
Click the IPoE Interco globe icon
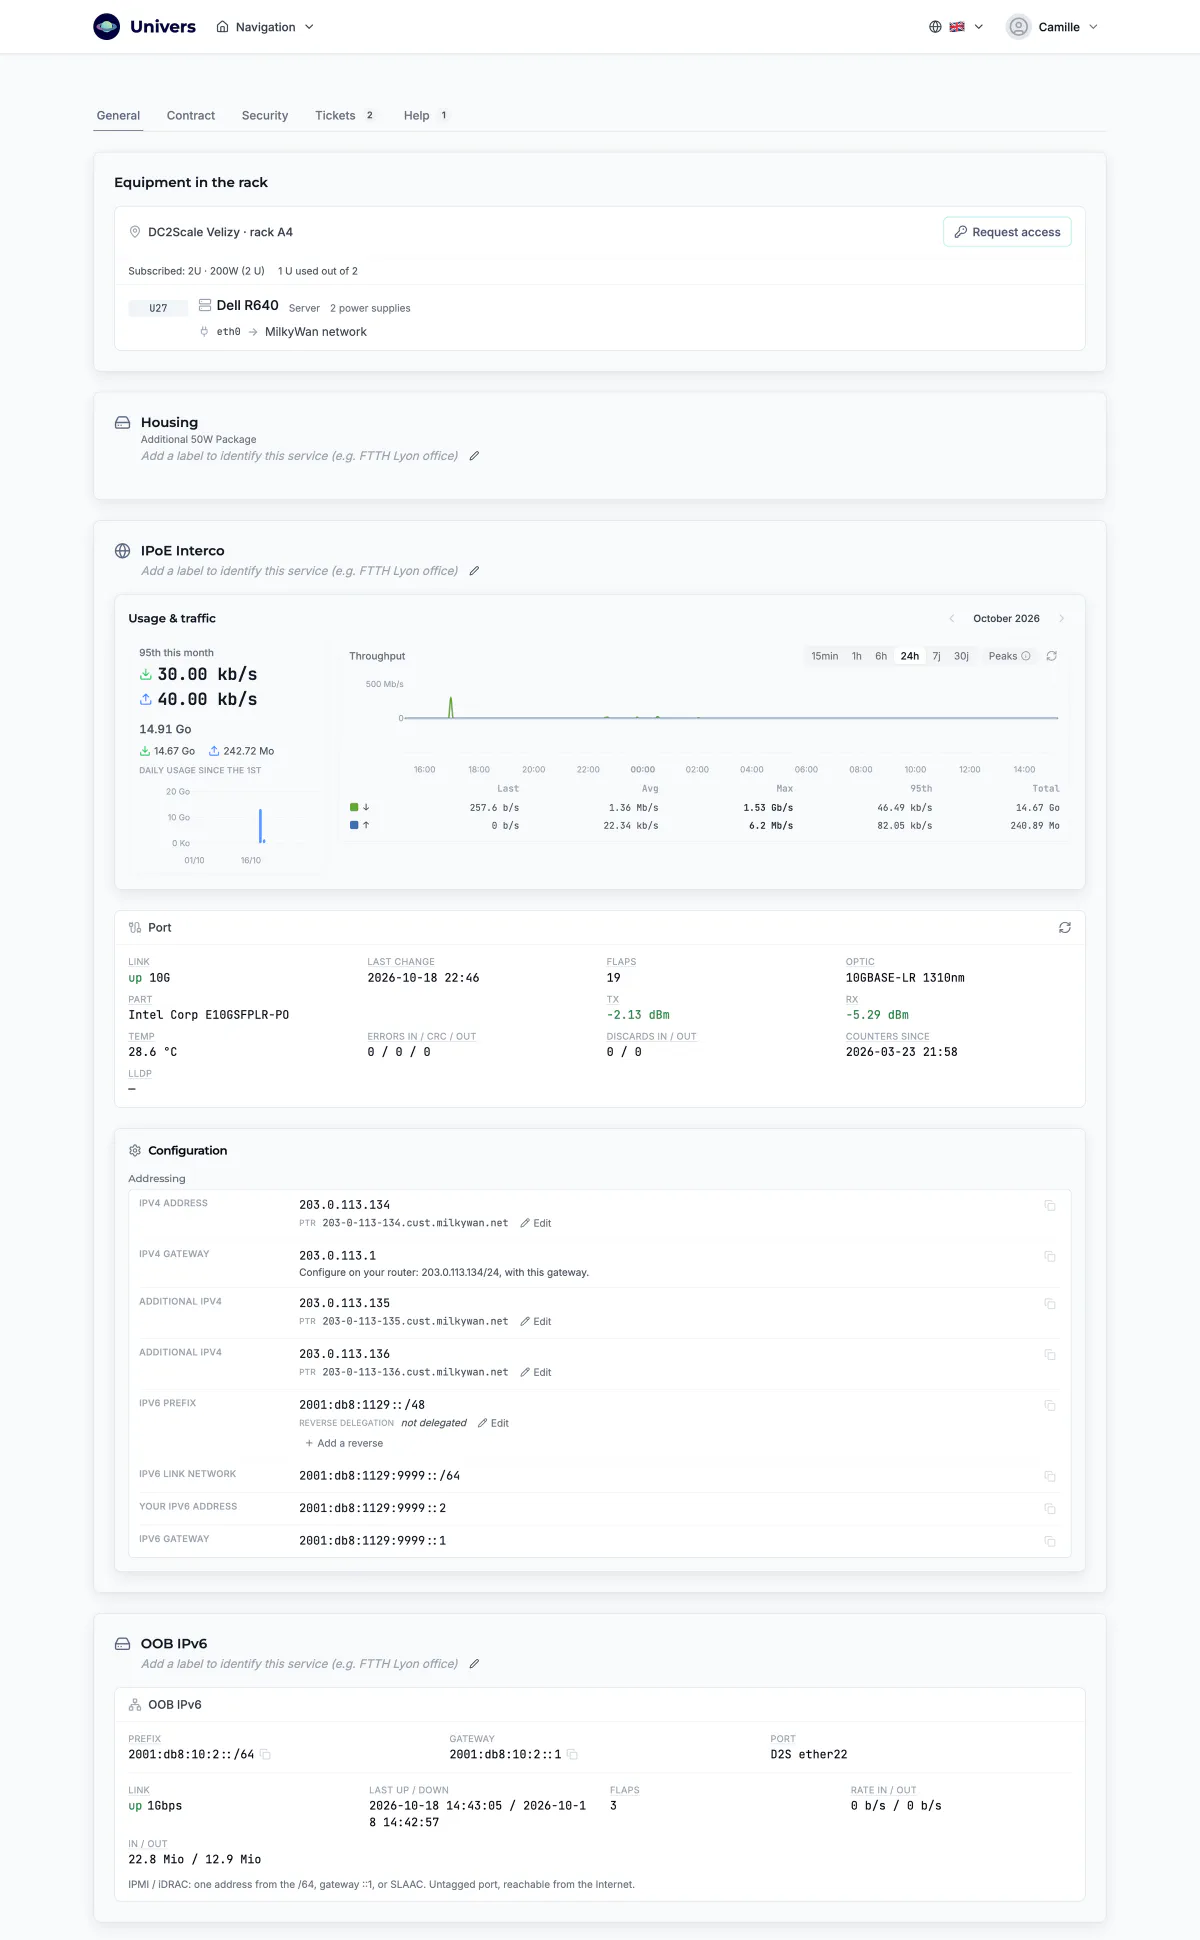click(122, 551)
